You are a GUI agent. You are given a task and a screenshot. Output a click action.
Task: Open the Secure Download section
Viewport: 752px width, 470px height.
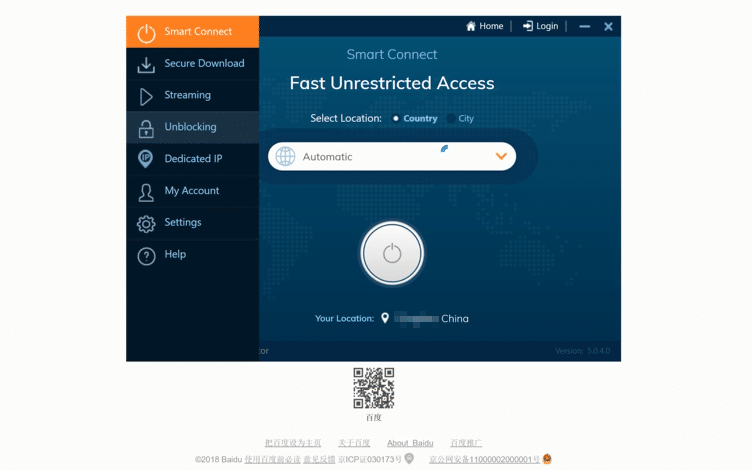(193, 64)
